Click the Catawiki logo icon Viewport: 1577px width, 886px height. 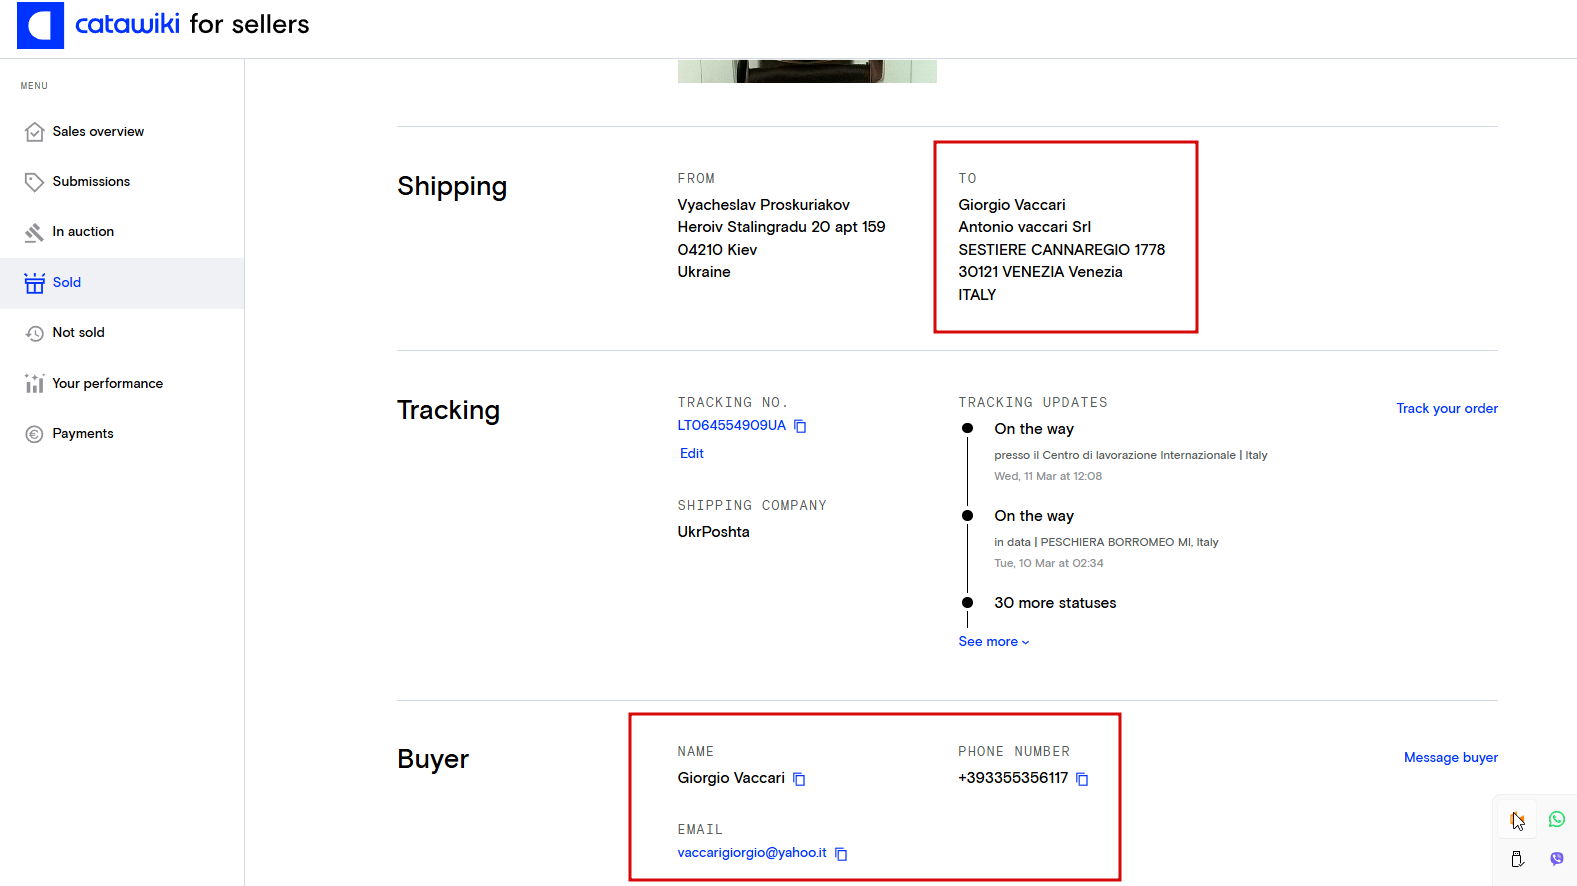[40, 25]
